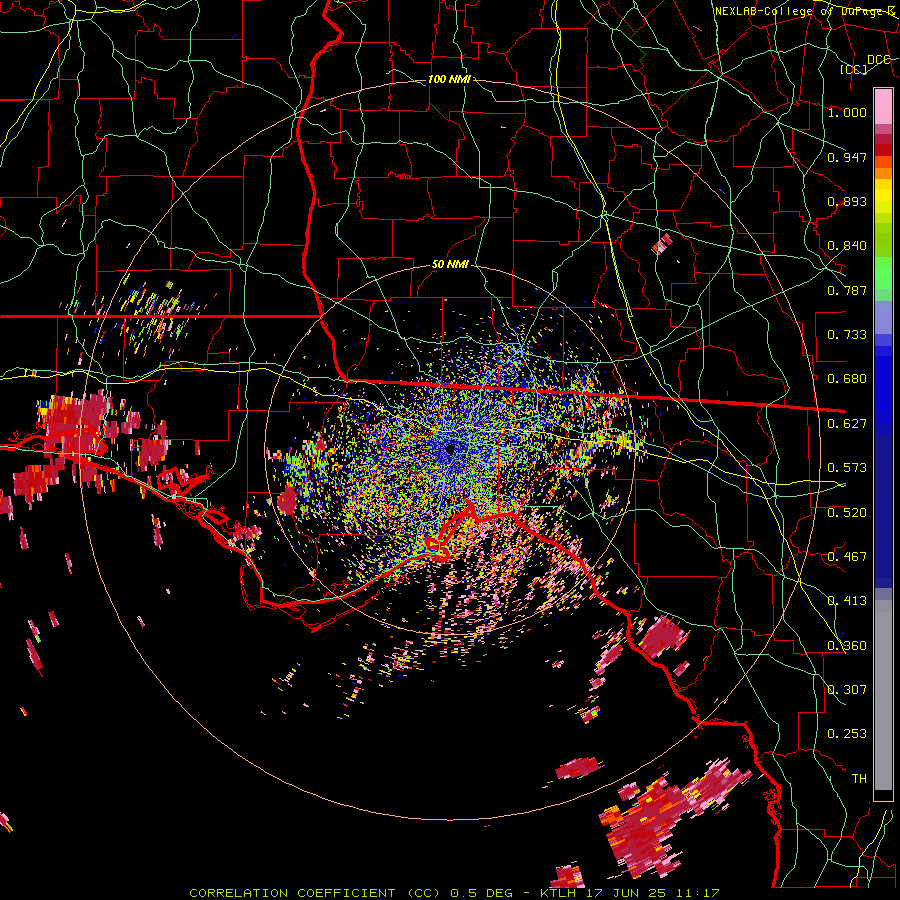Click the 0.893 value on color scale
900x900 pixels.
[847, 201]
